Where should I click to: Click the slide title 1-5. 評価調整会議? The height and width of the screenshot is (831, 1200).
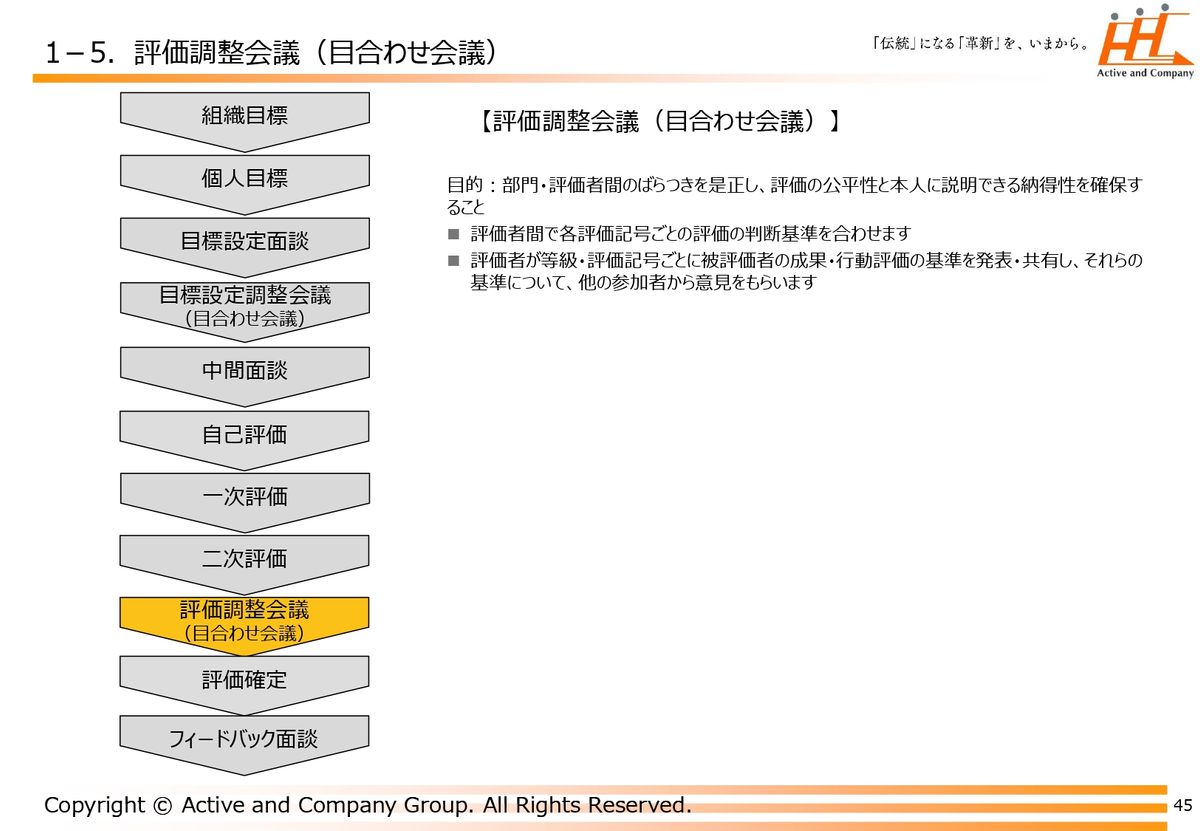(271, 53)
